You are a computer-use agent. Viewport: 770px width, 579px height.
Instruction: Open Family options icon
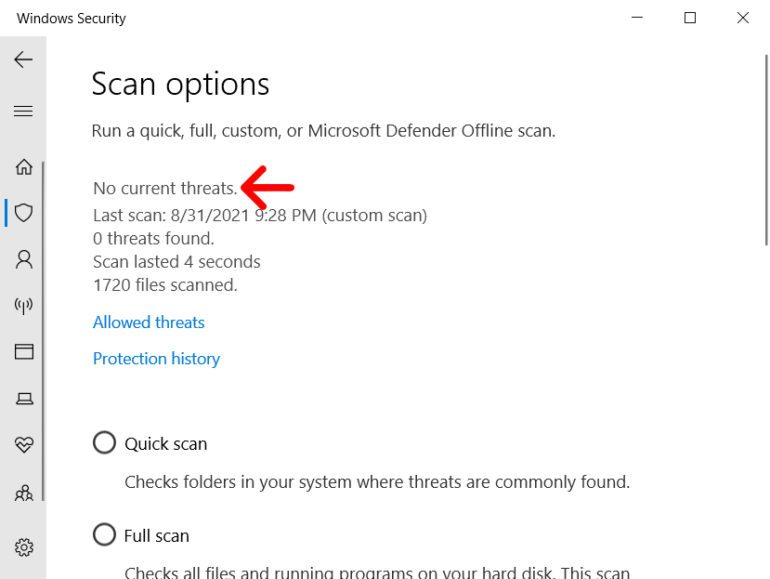[24, 492]
